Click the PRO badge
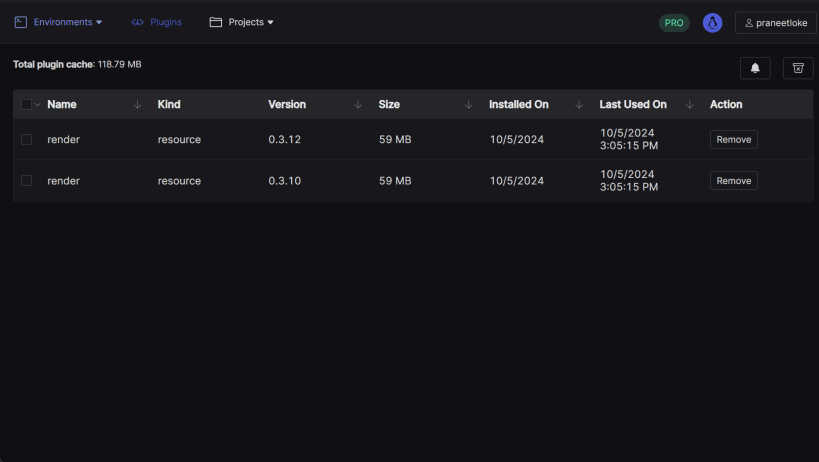The width and height of the screenshot is (819, 462). point(674,23)
